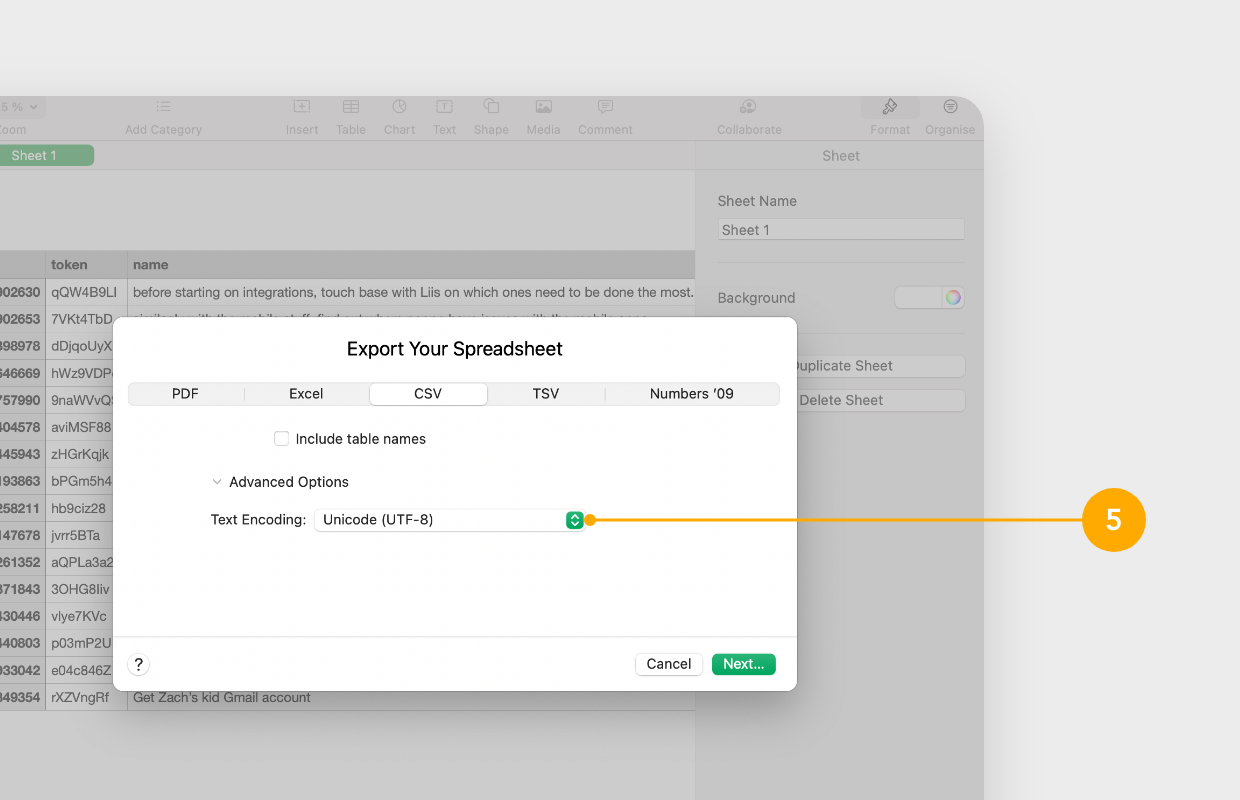This screenshot has height=800, width=1240.
Task: Click the Collaborate icon
Action: pos(748,107)
